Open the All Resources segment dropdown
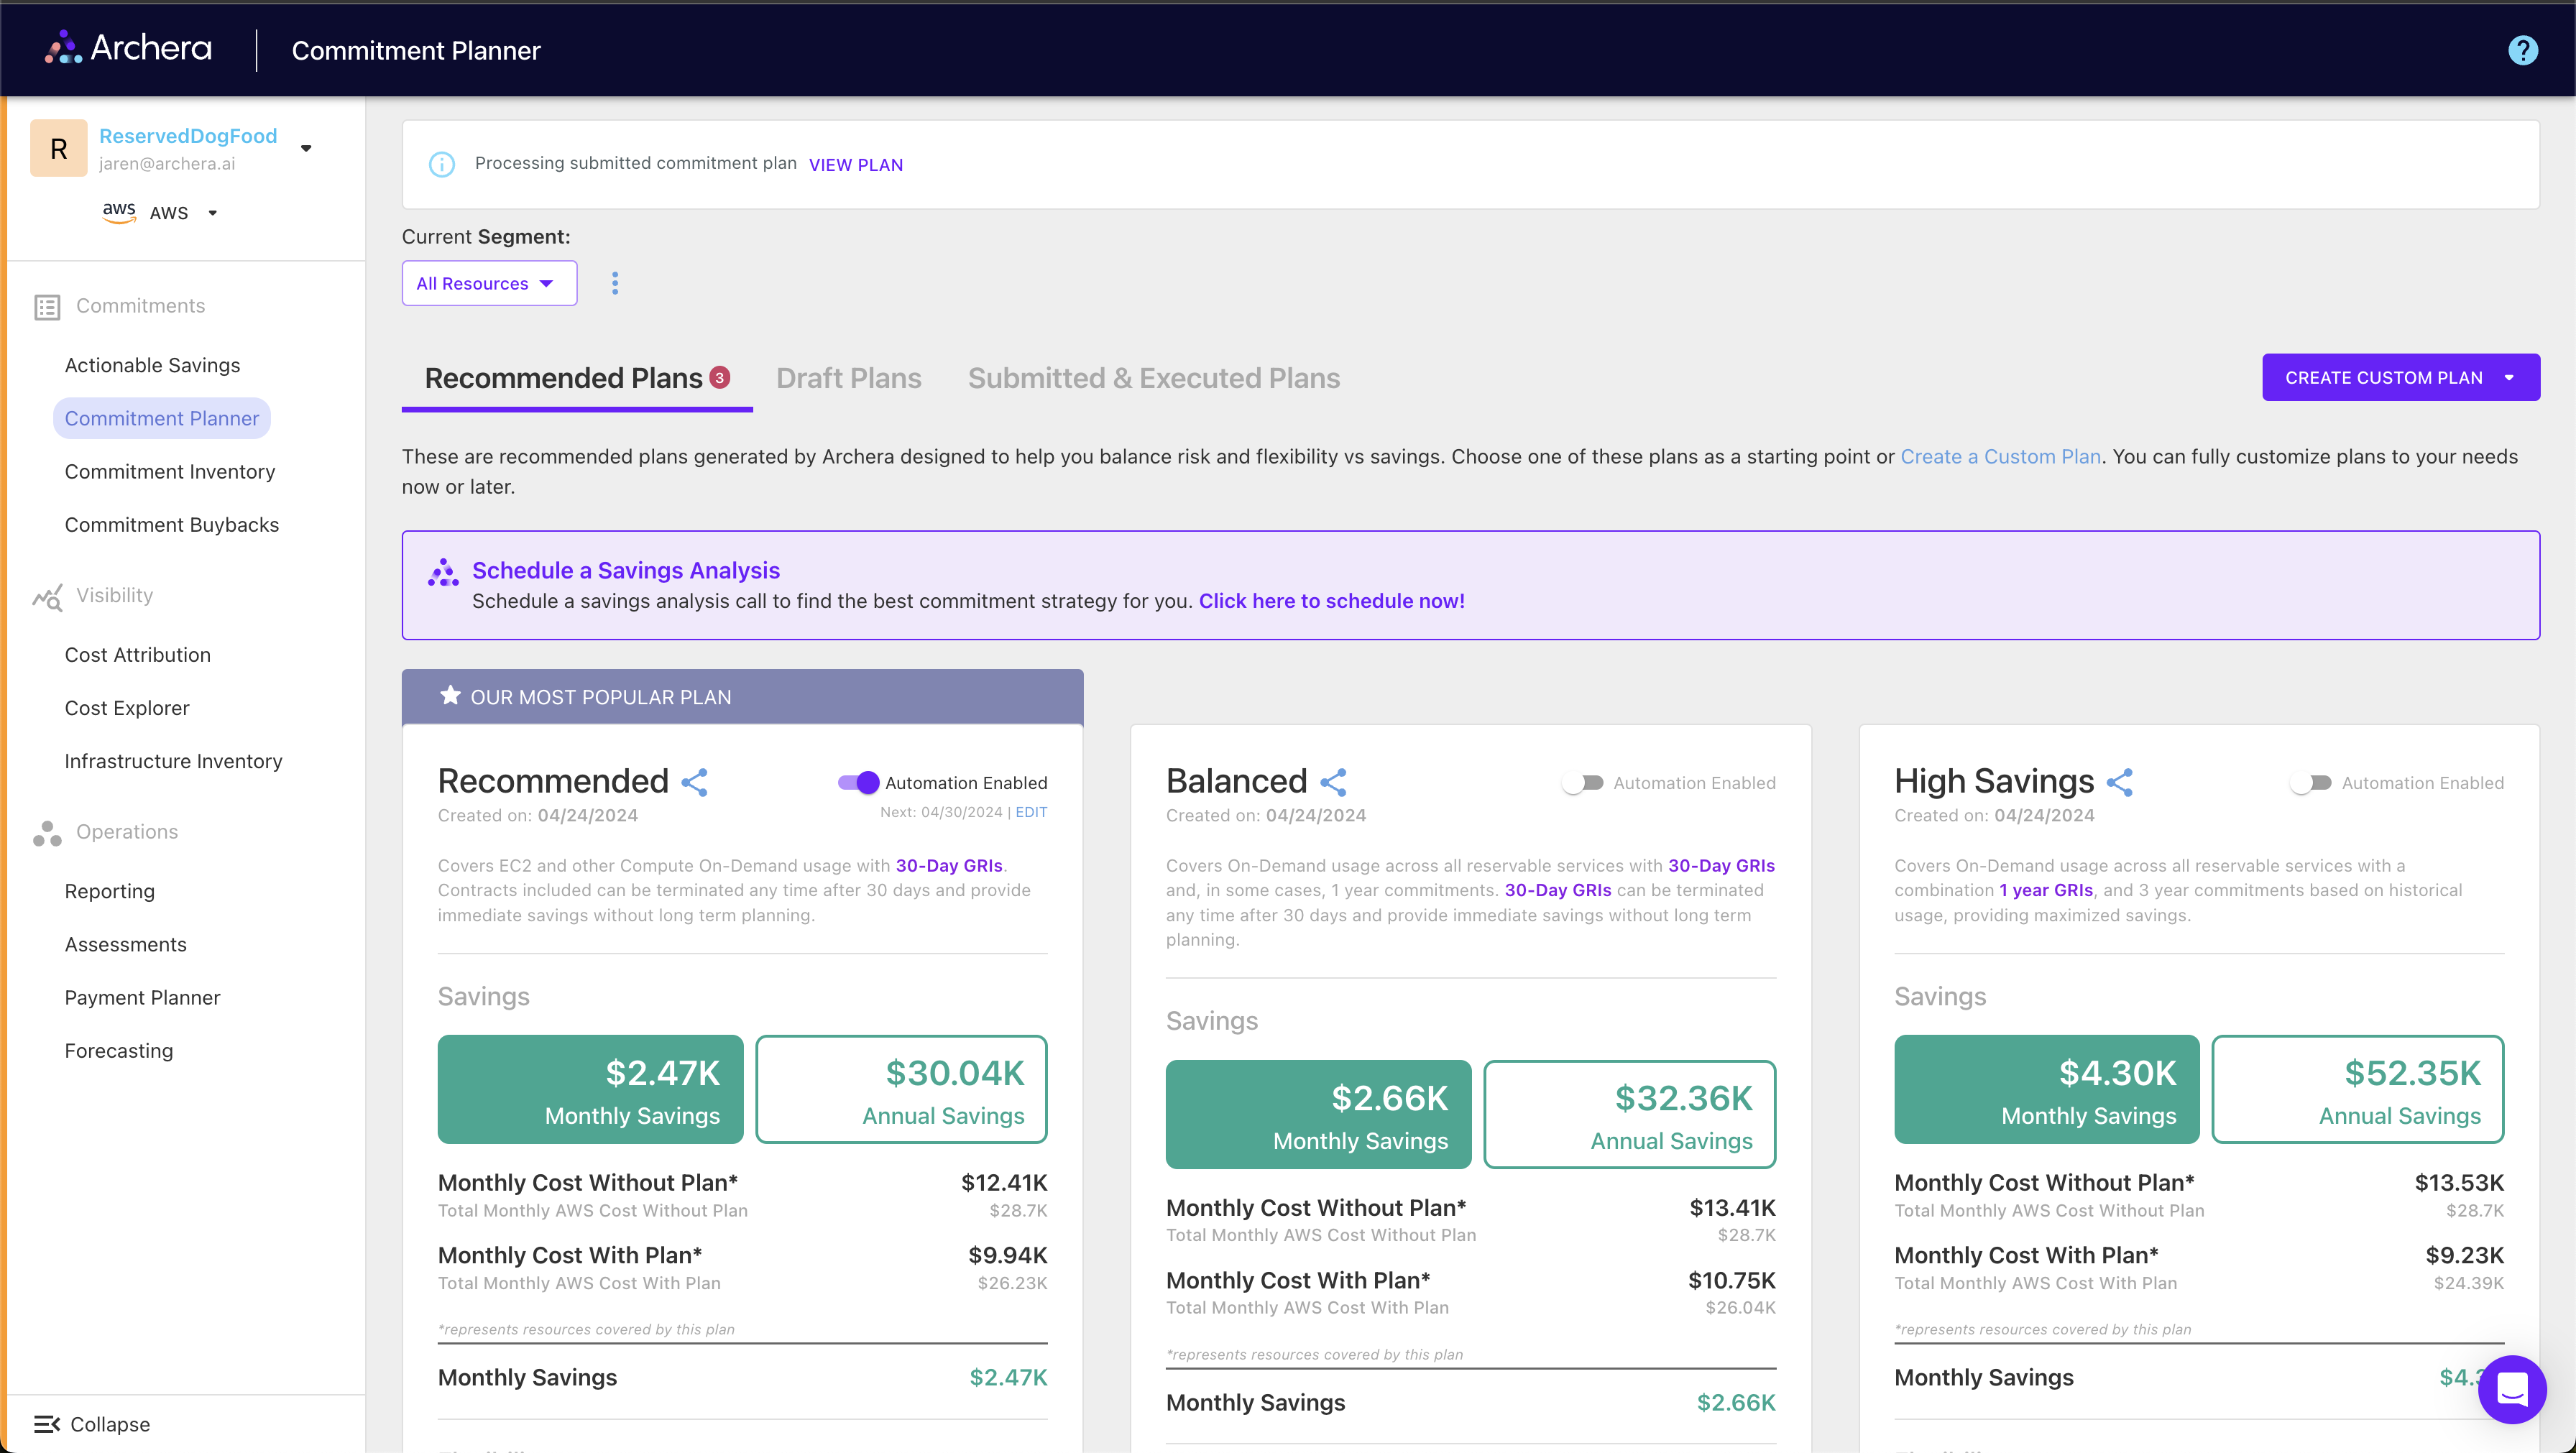The width and height of the screenshot is (2576, 1453). click(x=488, y=283)
